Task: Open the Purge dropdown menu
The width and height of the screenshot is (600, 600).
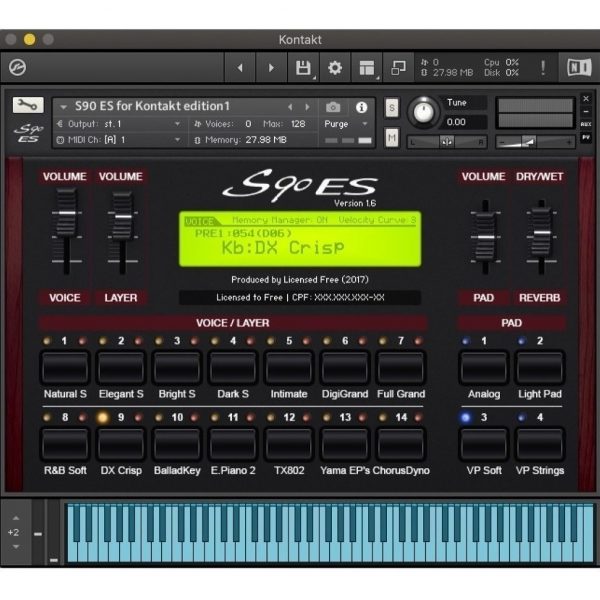Action: coord(346,124)
